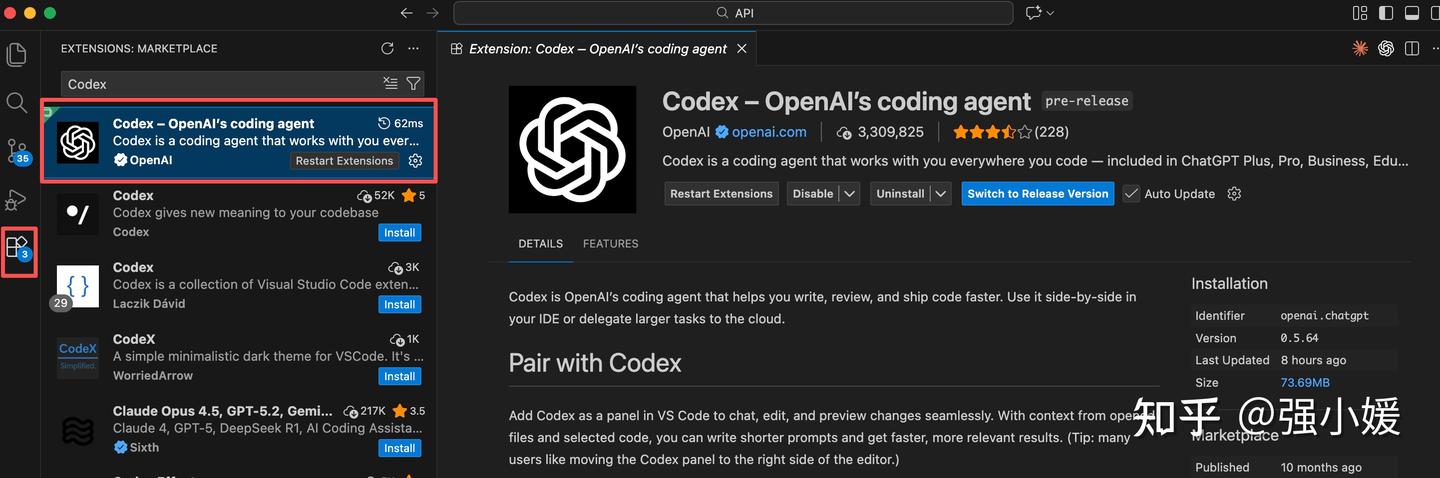Click Switch to Release Version

tap(1038, 194)
